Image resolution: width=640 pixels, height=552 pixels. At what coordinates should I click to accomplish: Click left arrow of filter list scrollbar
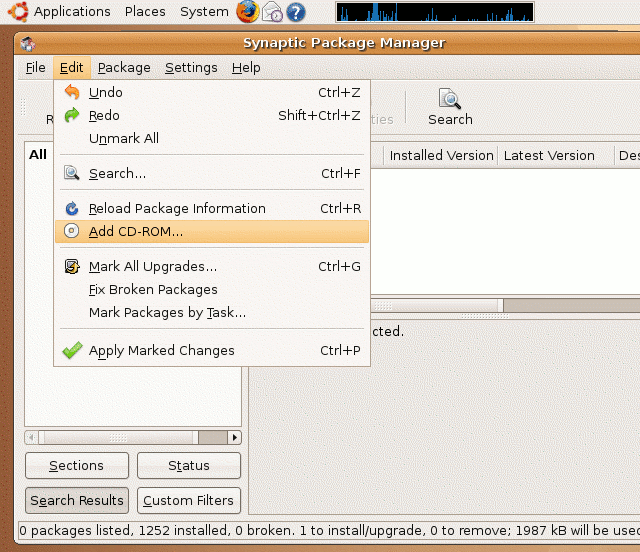tap(32, 437)
